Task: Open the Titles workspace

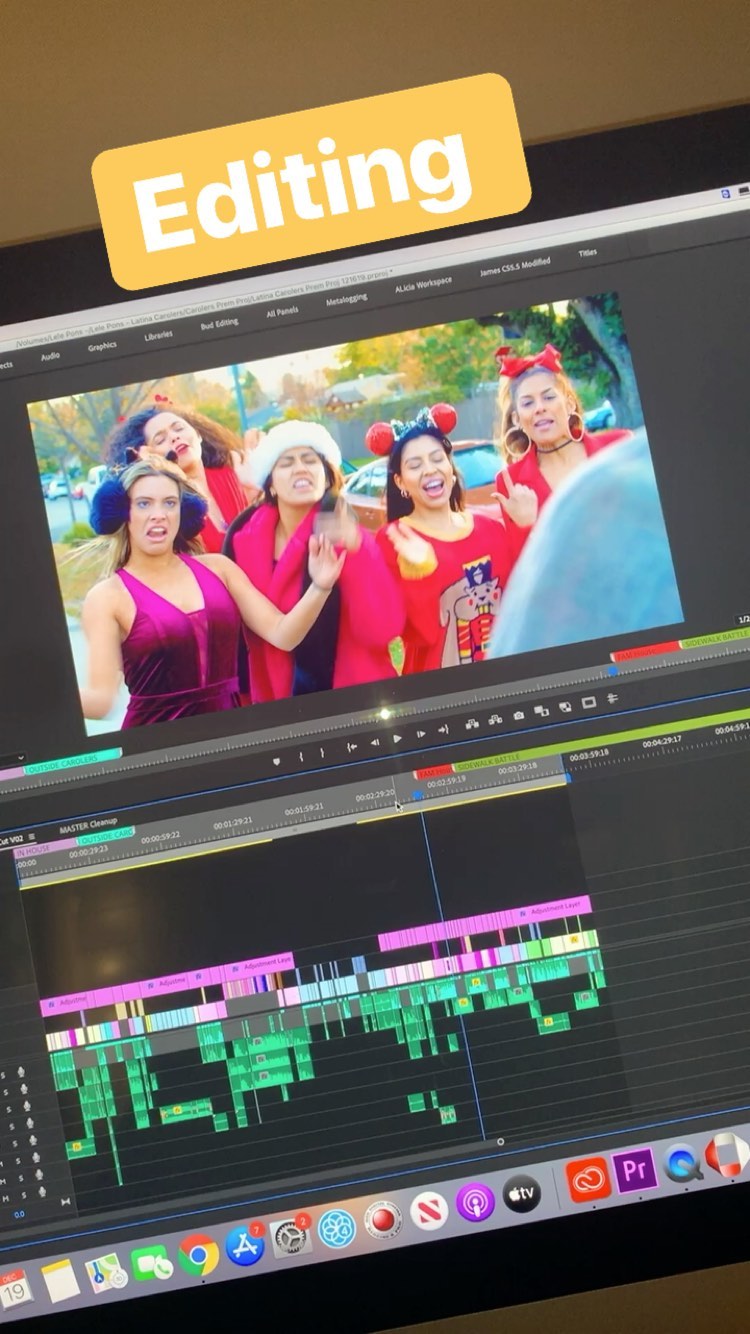Action: click(588, 252)
